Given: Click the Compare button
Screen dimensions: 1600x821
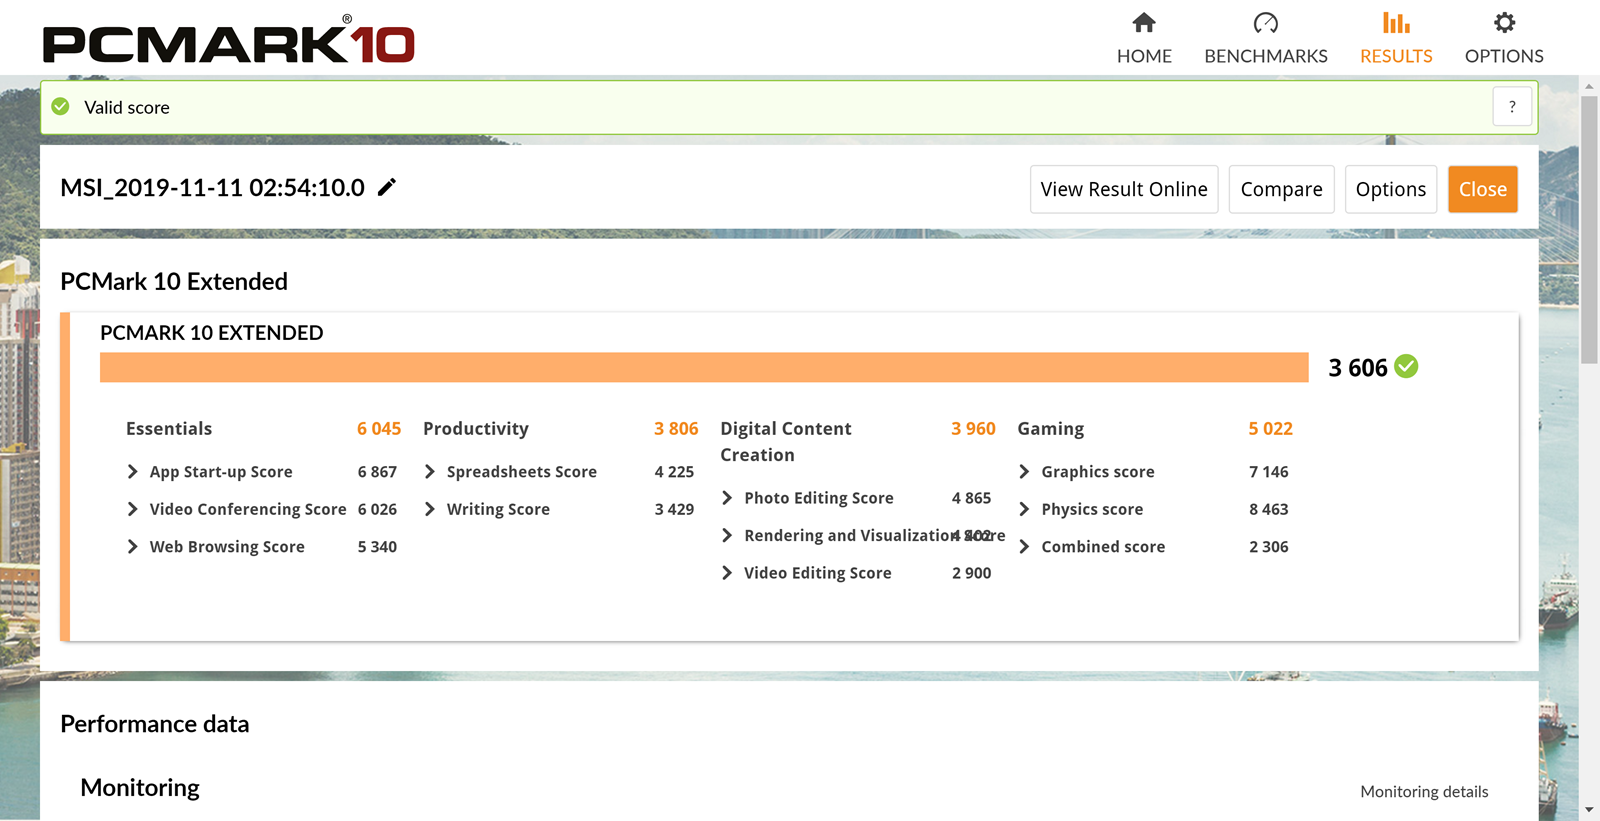Looking at the screenshot, I should click(x=1281, y=189).
